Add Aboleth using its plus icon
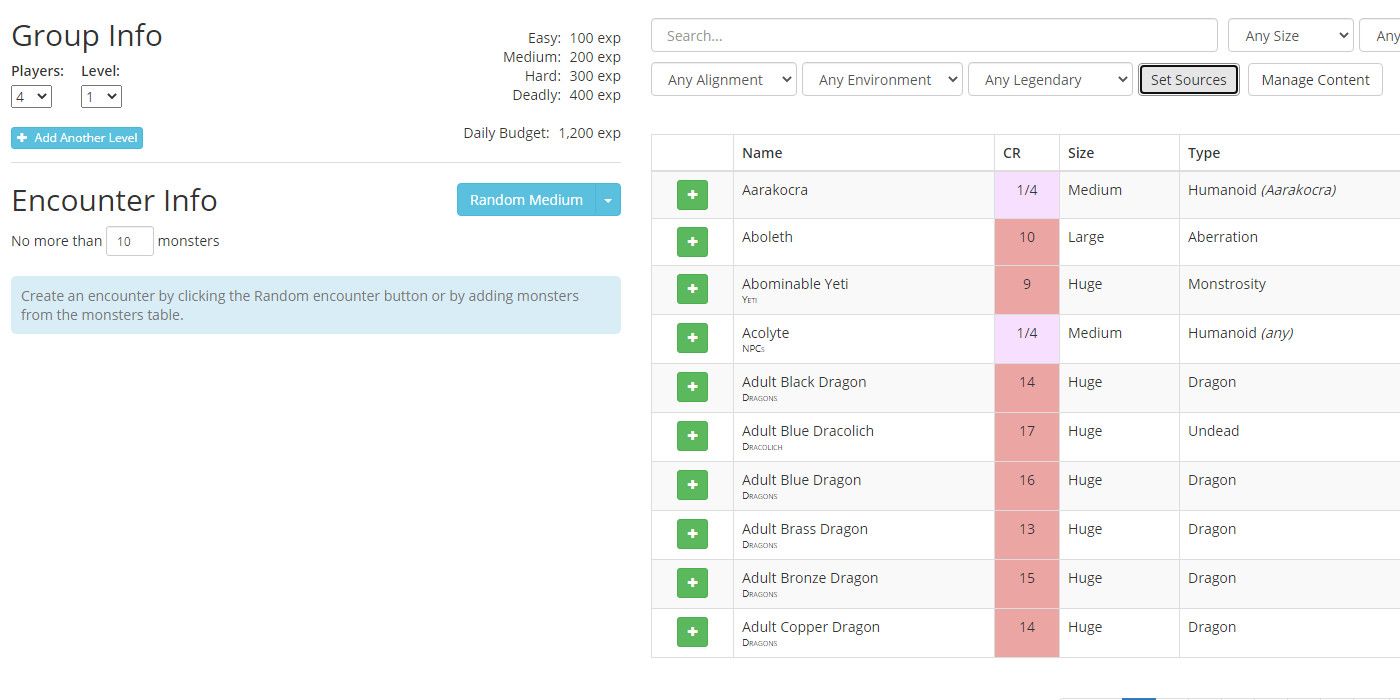 coord(692,242)
